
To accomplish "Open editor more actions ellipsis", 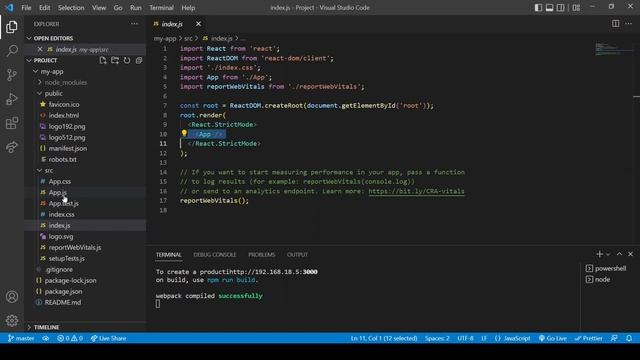I will pyautogui.click(x=629, y=24).
